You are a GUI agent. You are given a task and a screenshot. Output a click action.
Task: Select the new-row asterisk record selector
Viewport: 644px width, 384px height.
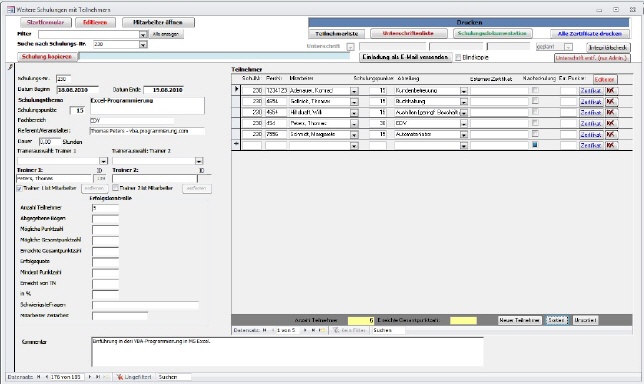[236, 145]
